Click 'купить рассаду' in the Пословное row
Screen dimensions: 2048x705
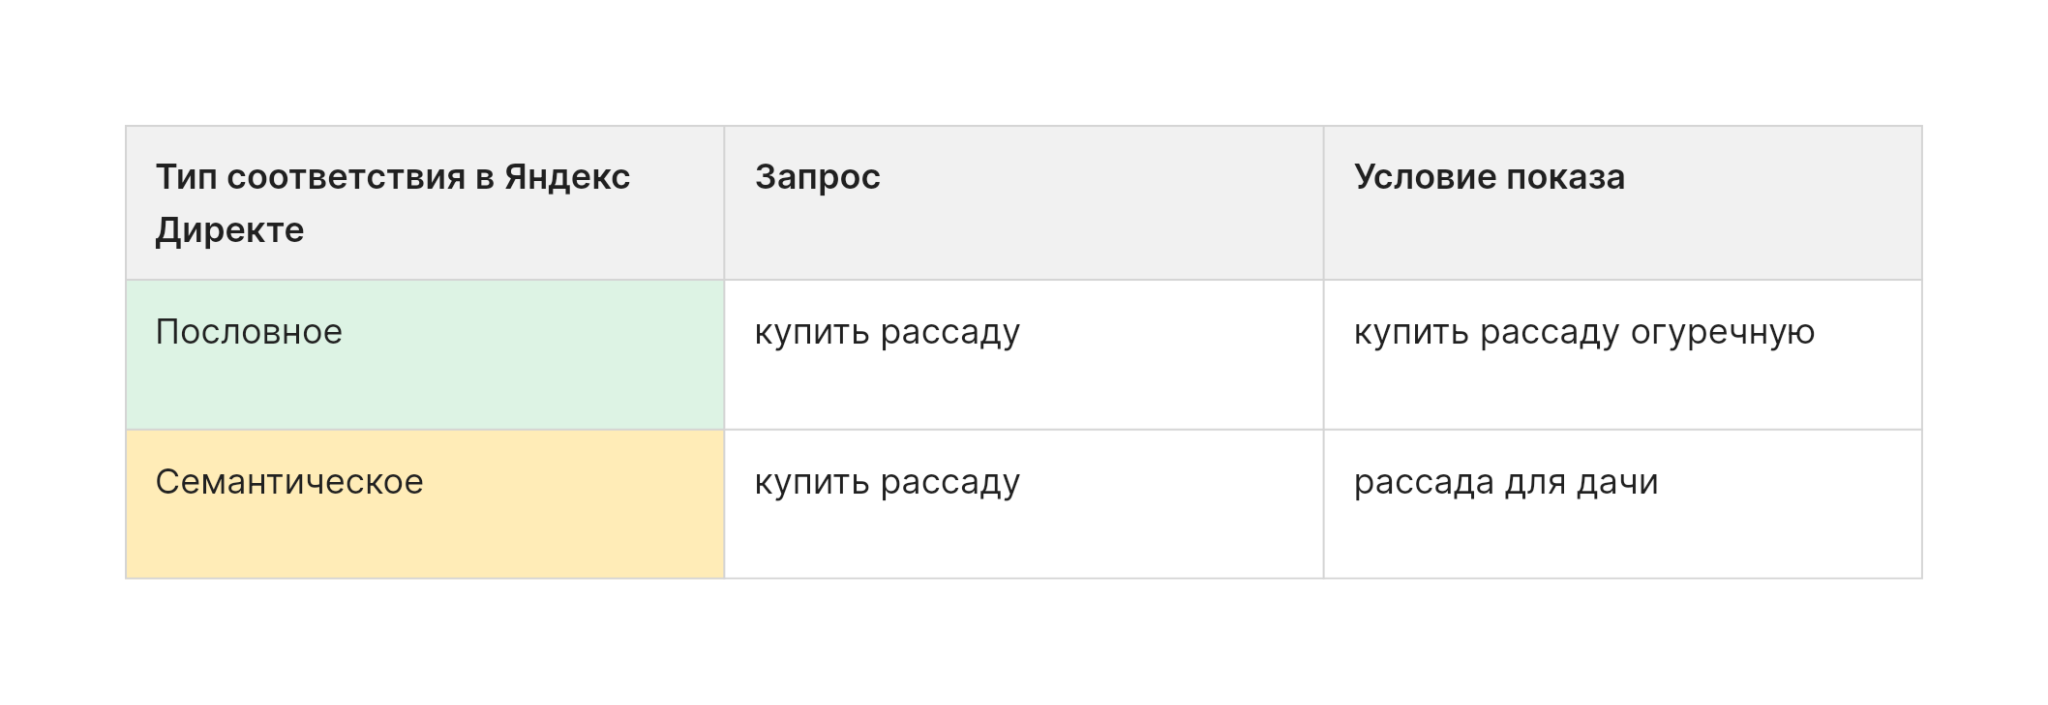[x=887, y=333]
